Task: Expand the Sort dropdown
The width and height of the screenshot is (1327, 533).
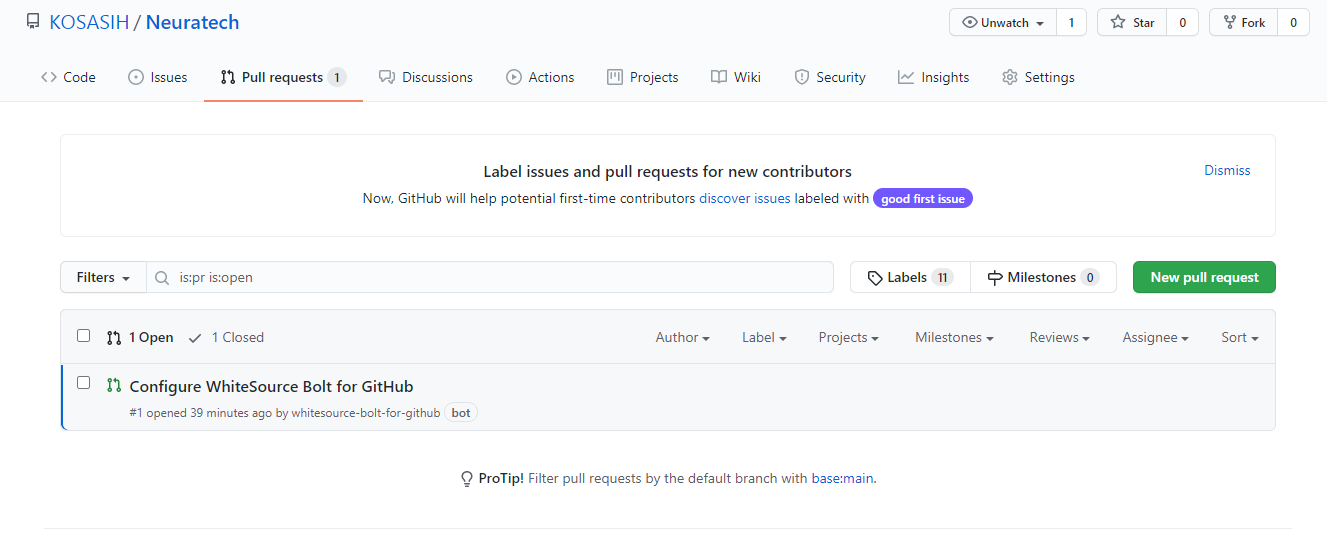Action: pyautogui.click(x=1239, y=337)
